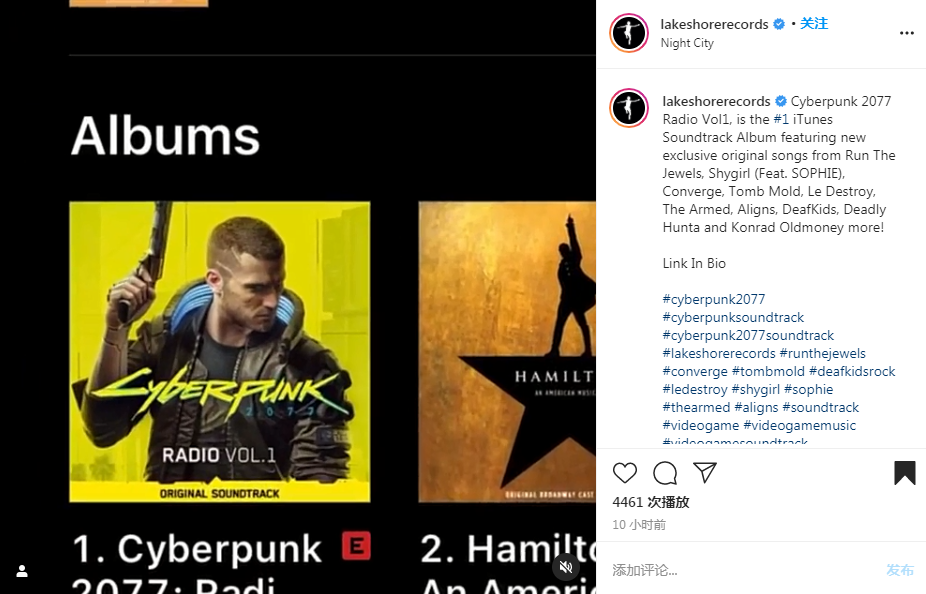Submit comment with 发布 button
926x594 pixels.
tap(899, 570)
